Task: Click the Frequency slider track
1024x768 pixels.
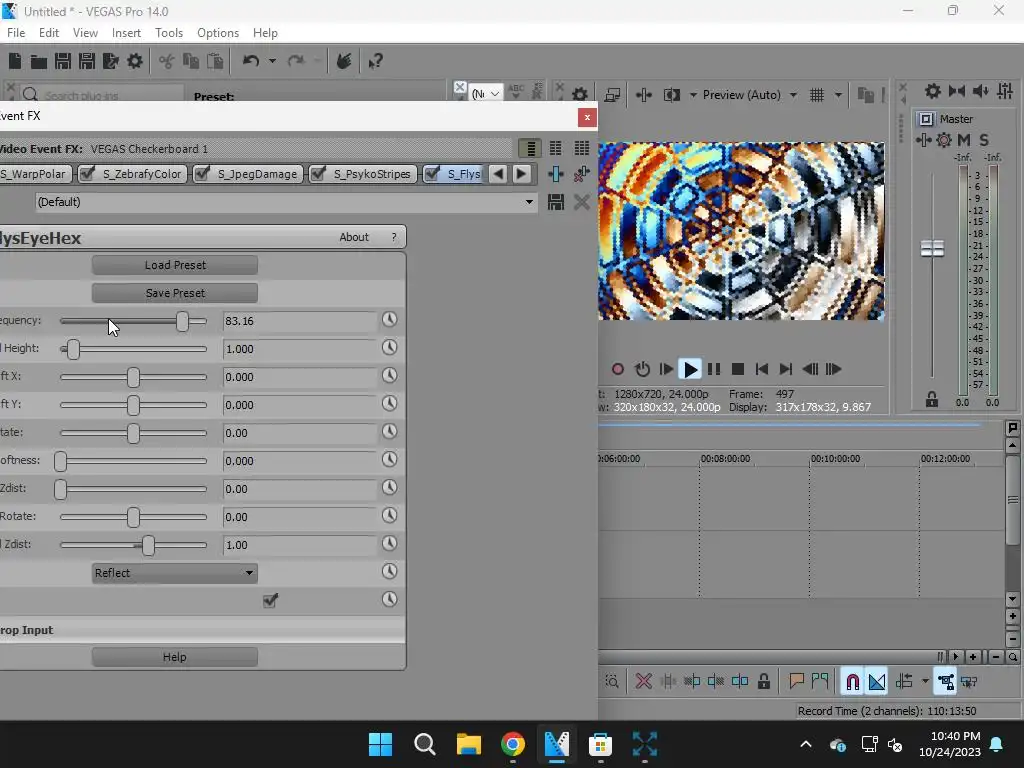Action: [133, 321]
